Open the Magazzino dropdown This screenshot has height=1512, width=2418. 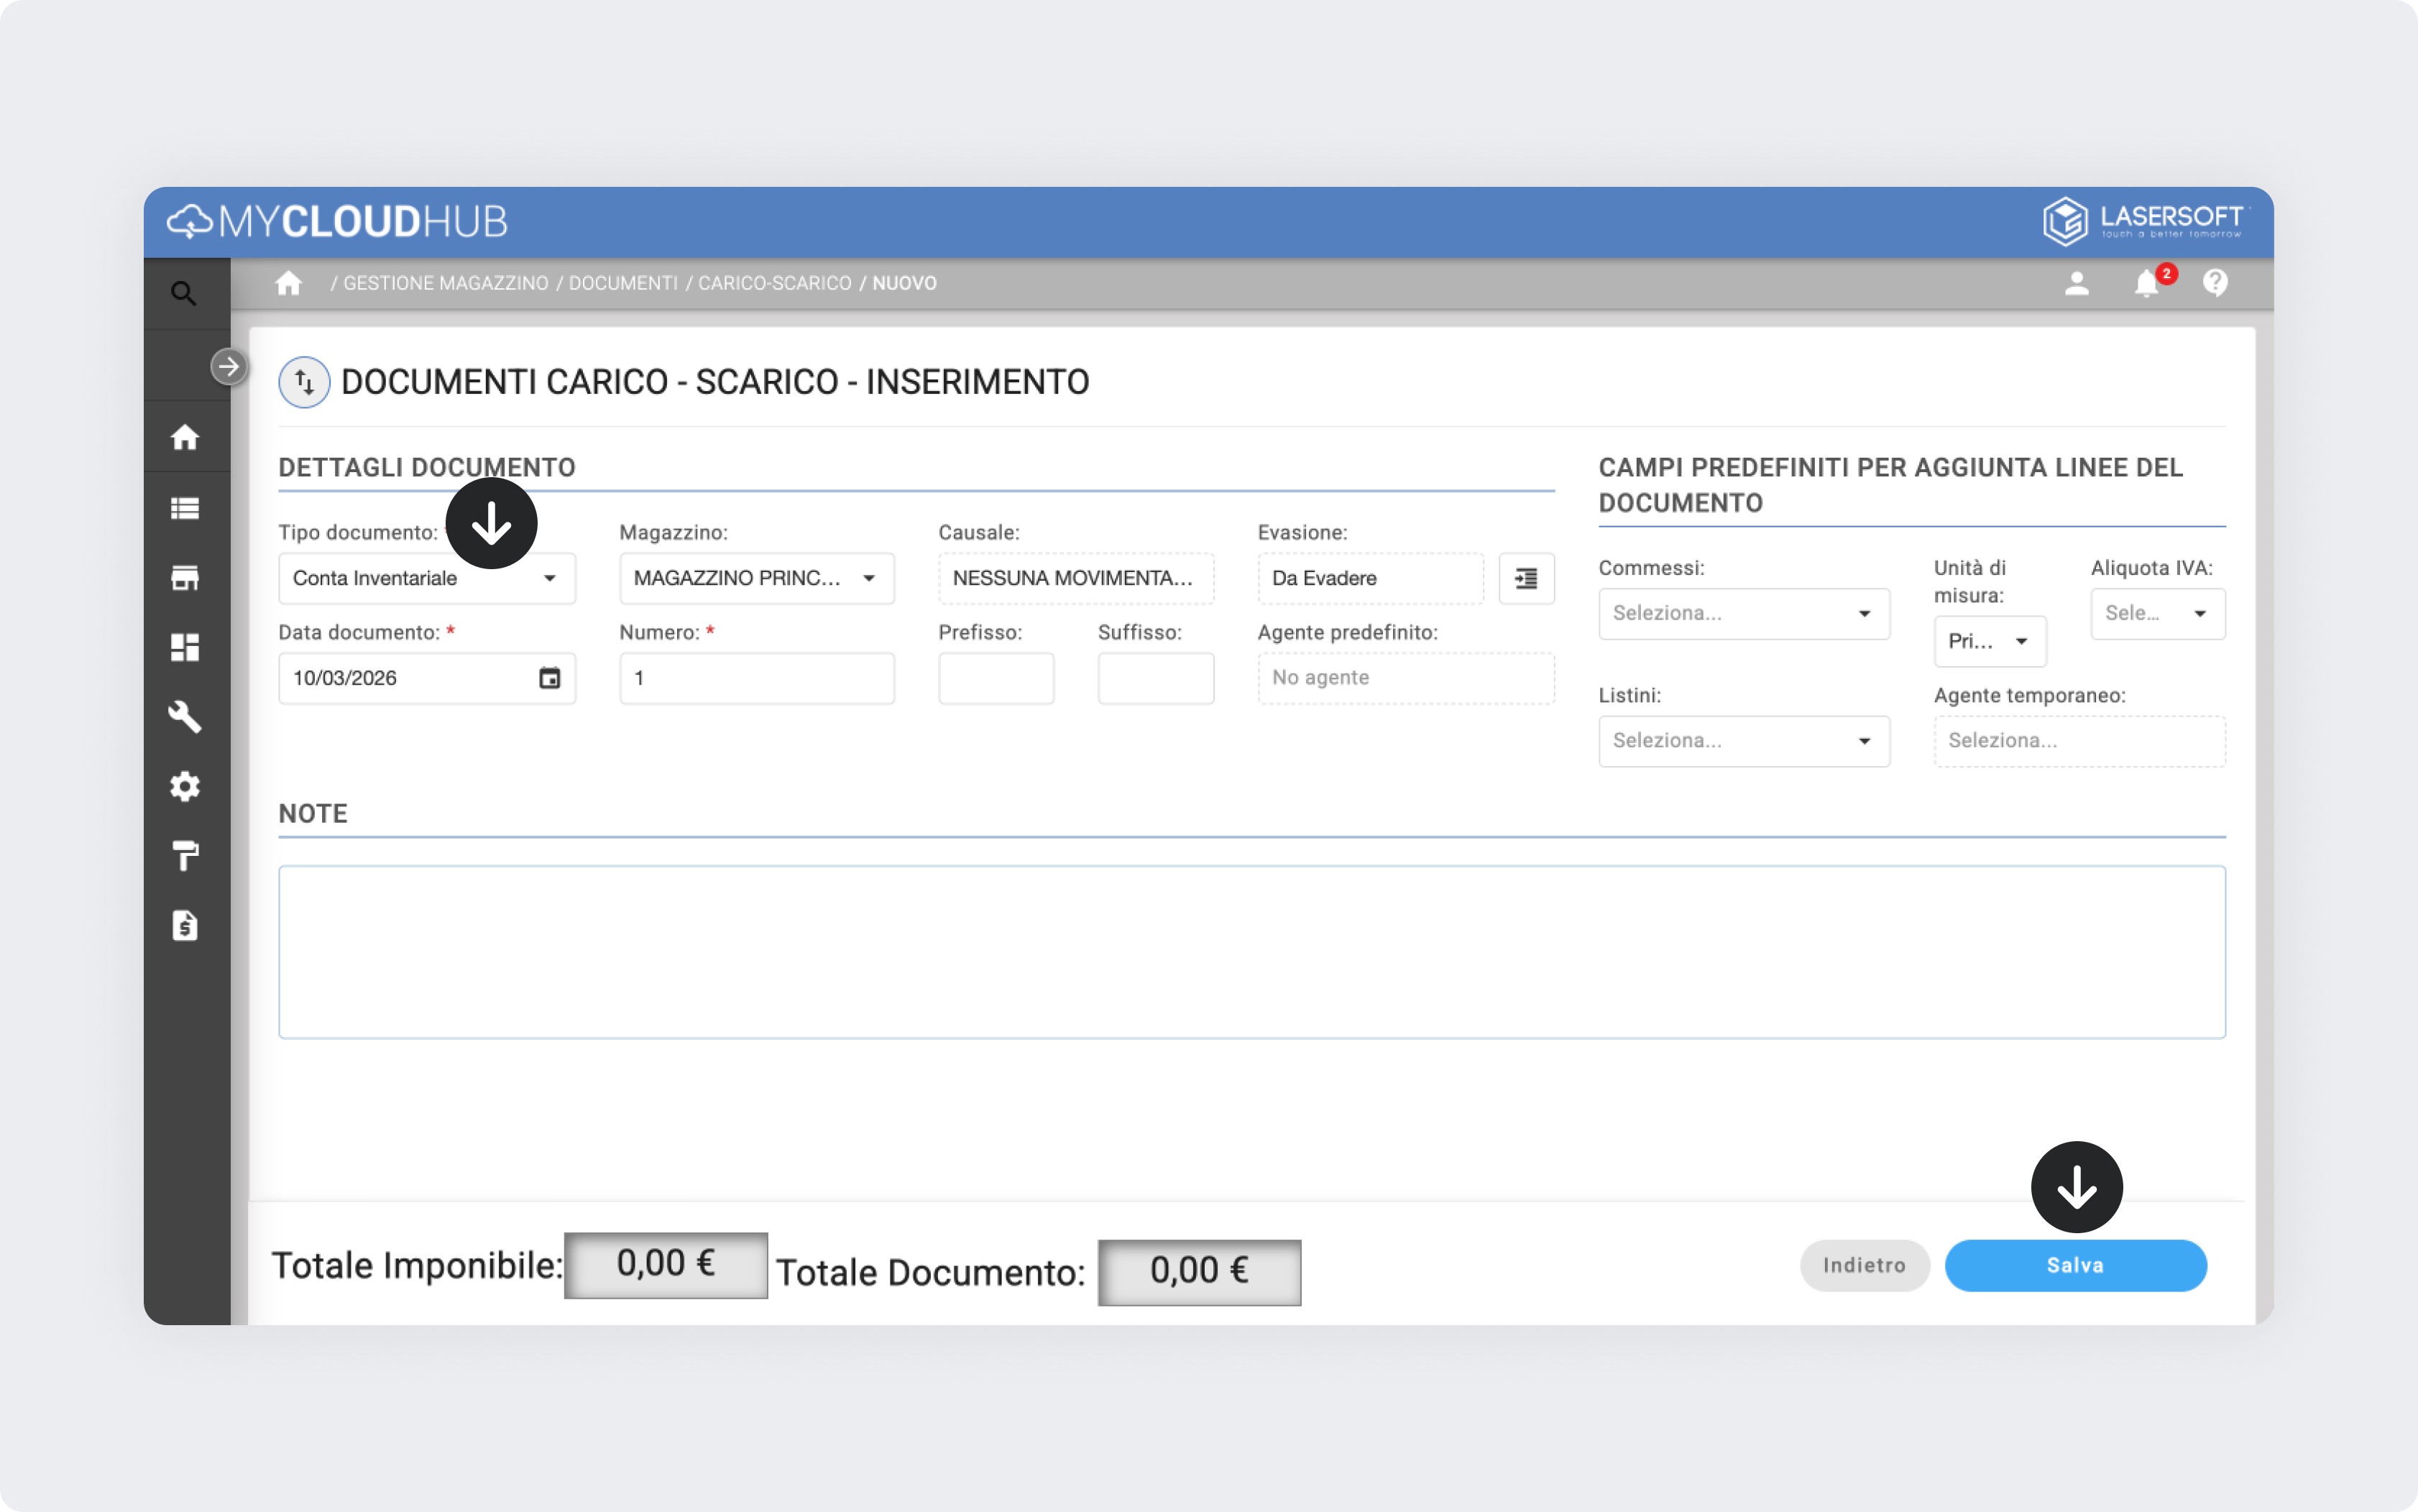868,579
